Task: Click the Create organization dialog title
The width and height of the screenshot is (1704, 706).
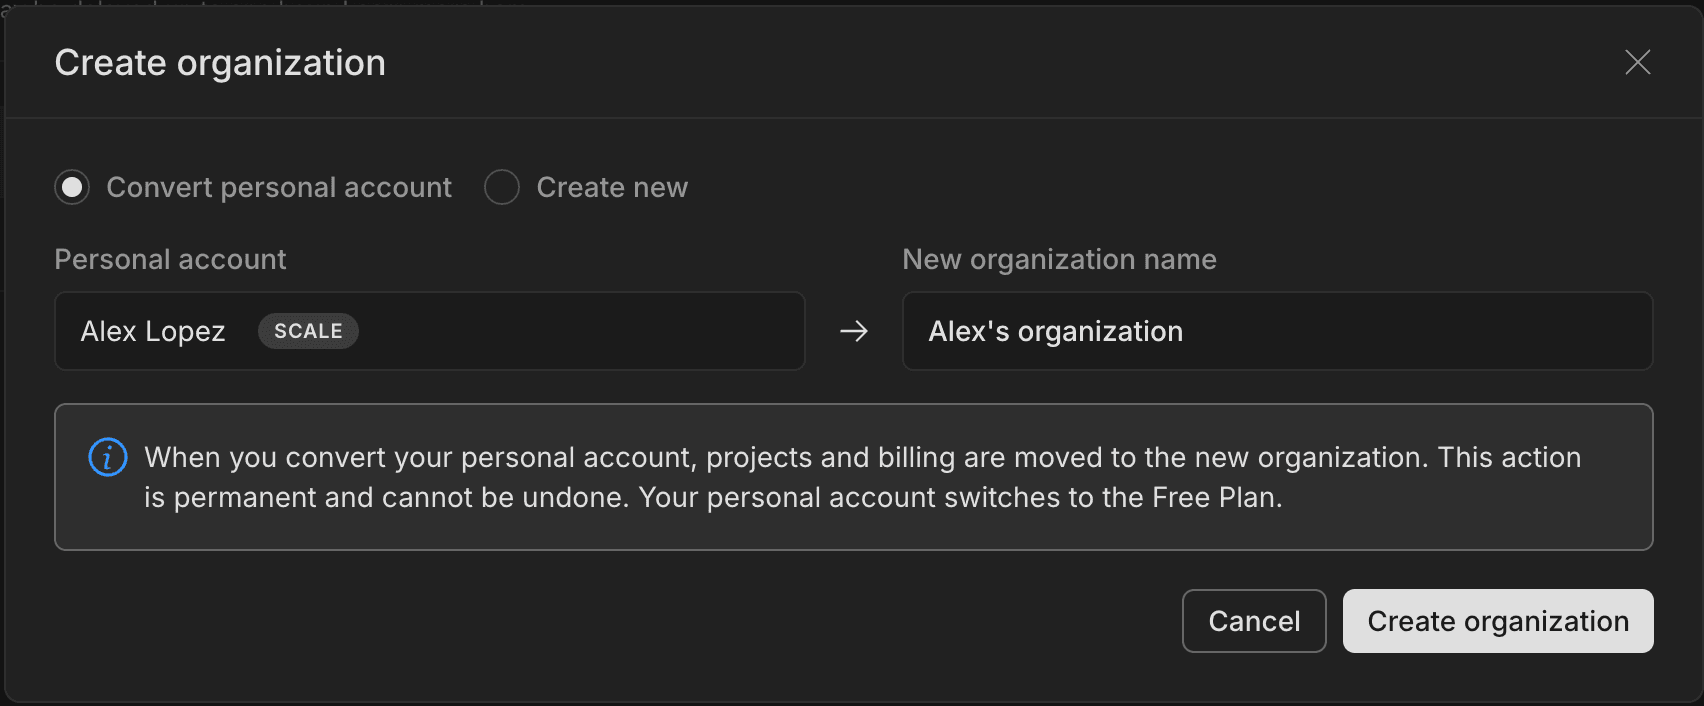Action: [220, 63]
